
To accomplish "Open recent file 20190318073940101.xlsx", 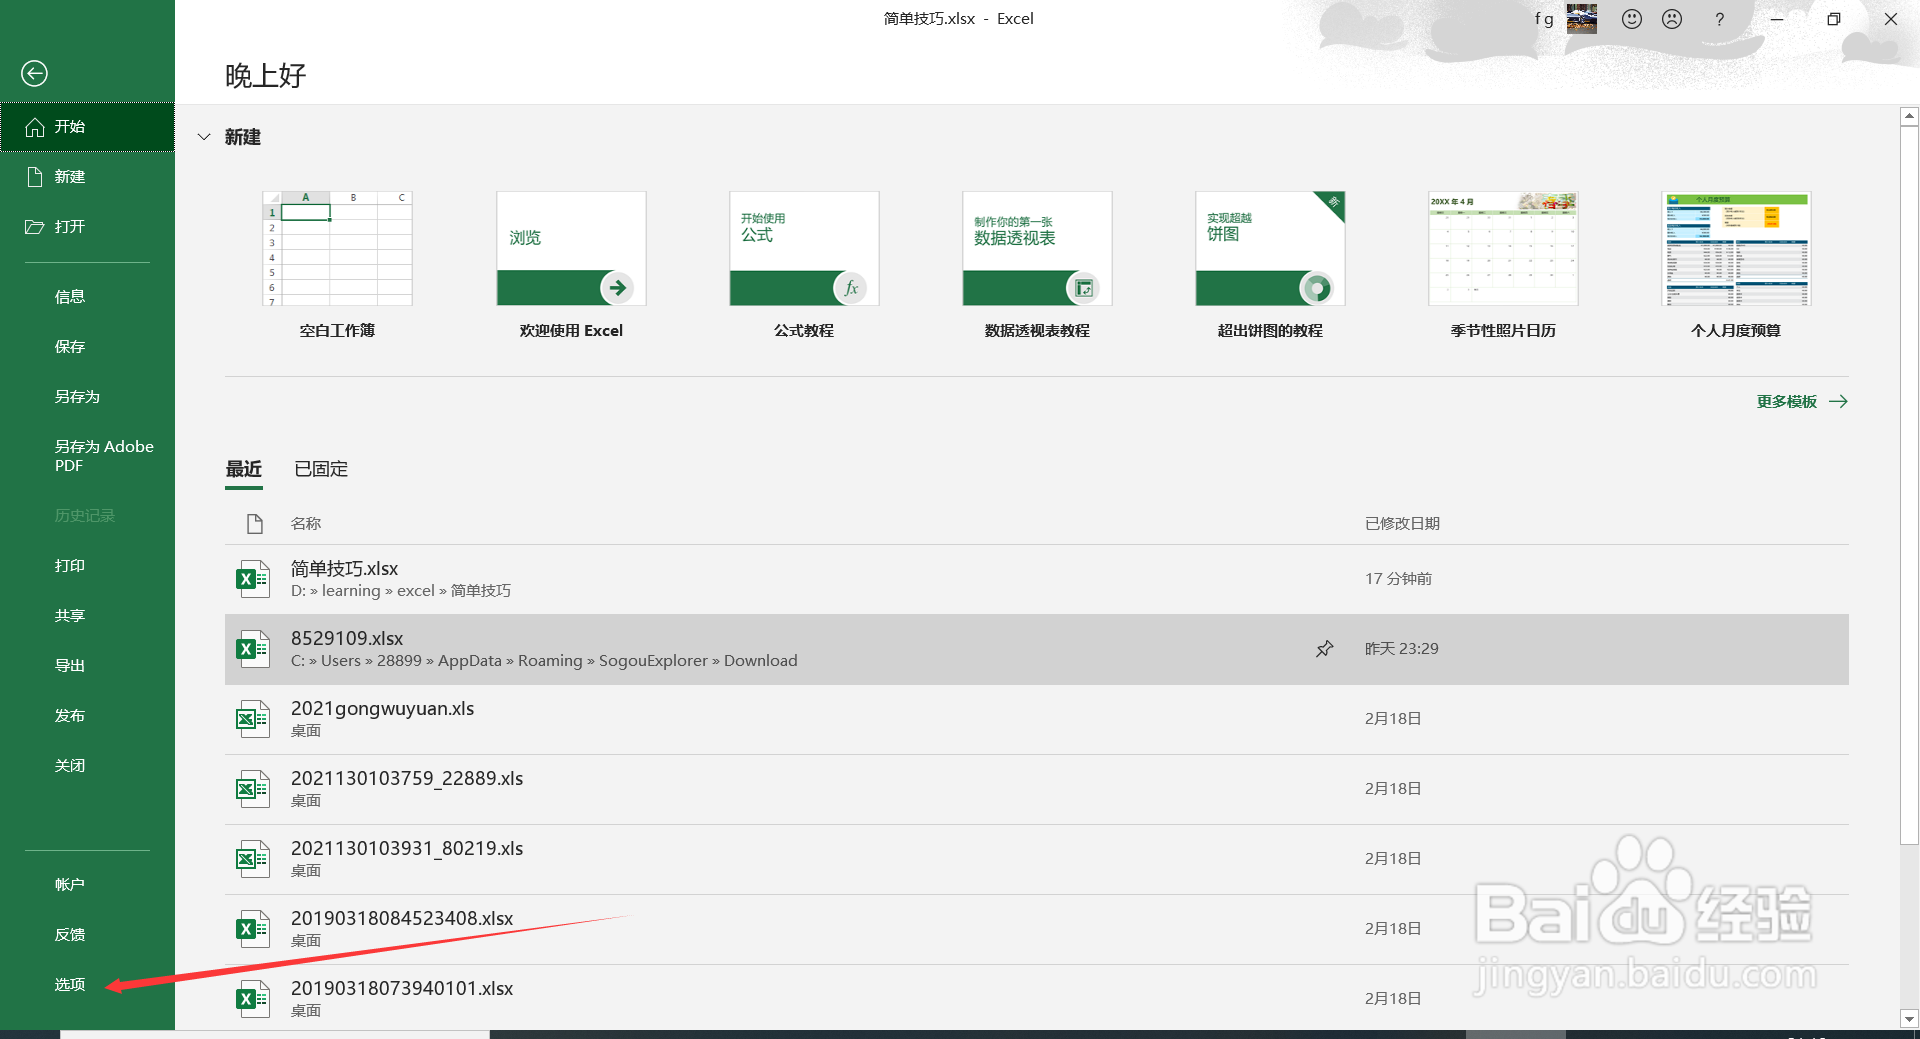I will click(x=1037, y=998).
